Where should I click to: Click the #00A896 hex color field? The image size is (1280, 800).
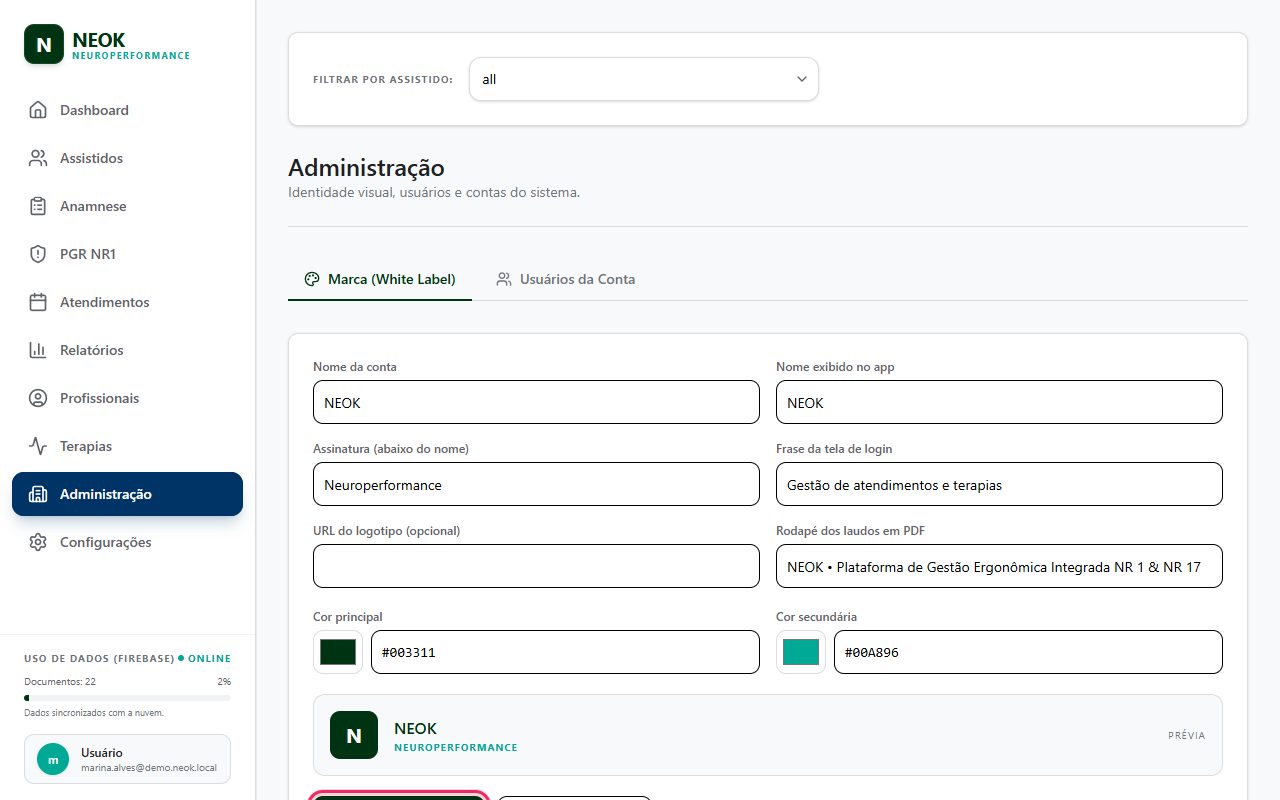(x=1028, y=652)
